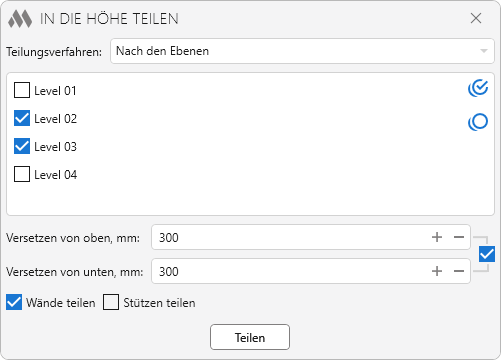Click the check-all levels icon

(478, 88)
